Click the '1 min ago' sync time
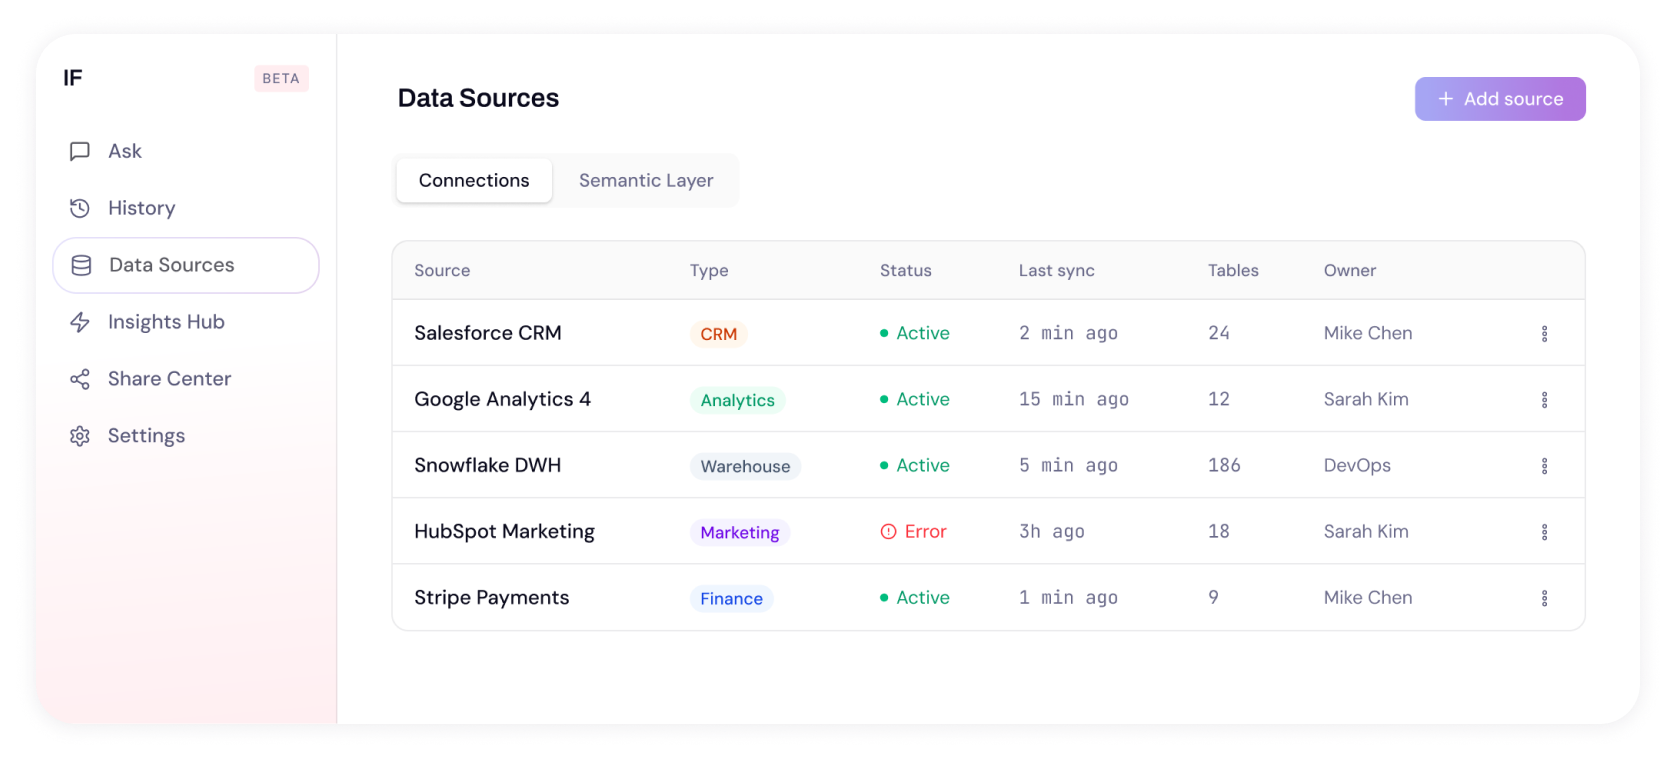The width and height of the screenshot is (1676, 762). coord(1068,597)
